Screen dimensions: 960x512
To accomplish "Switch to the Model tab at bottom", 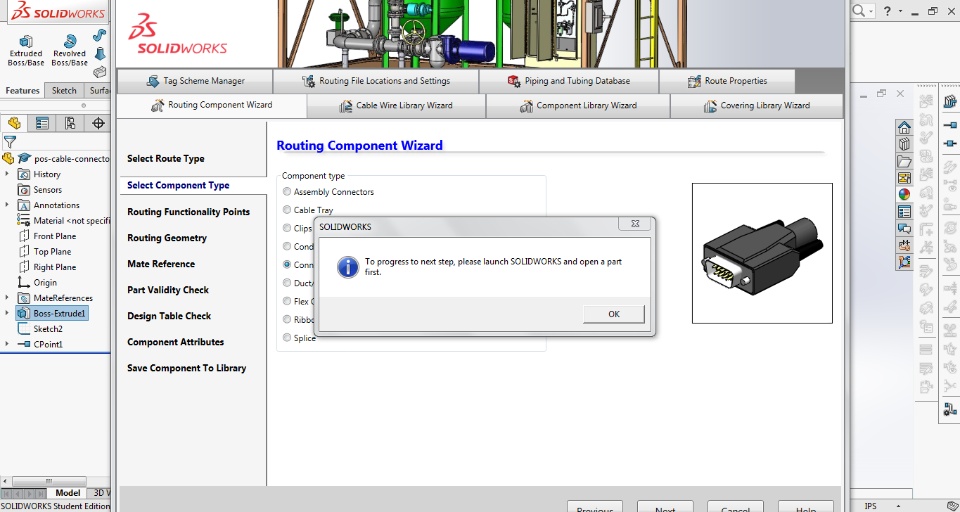I will pyautogui.click(x=67, y=492).
